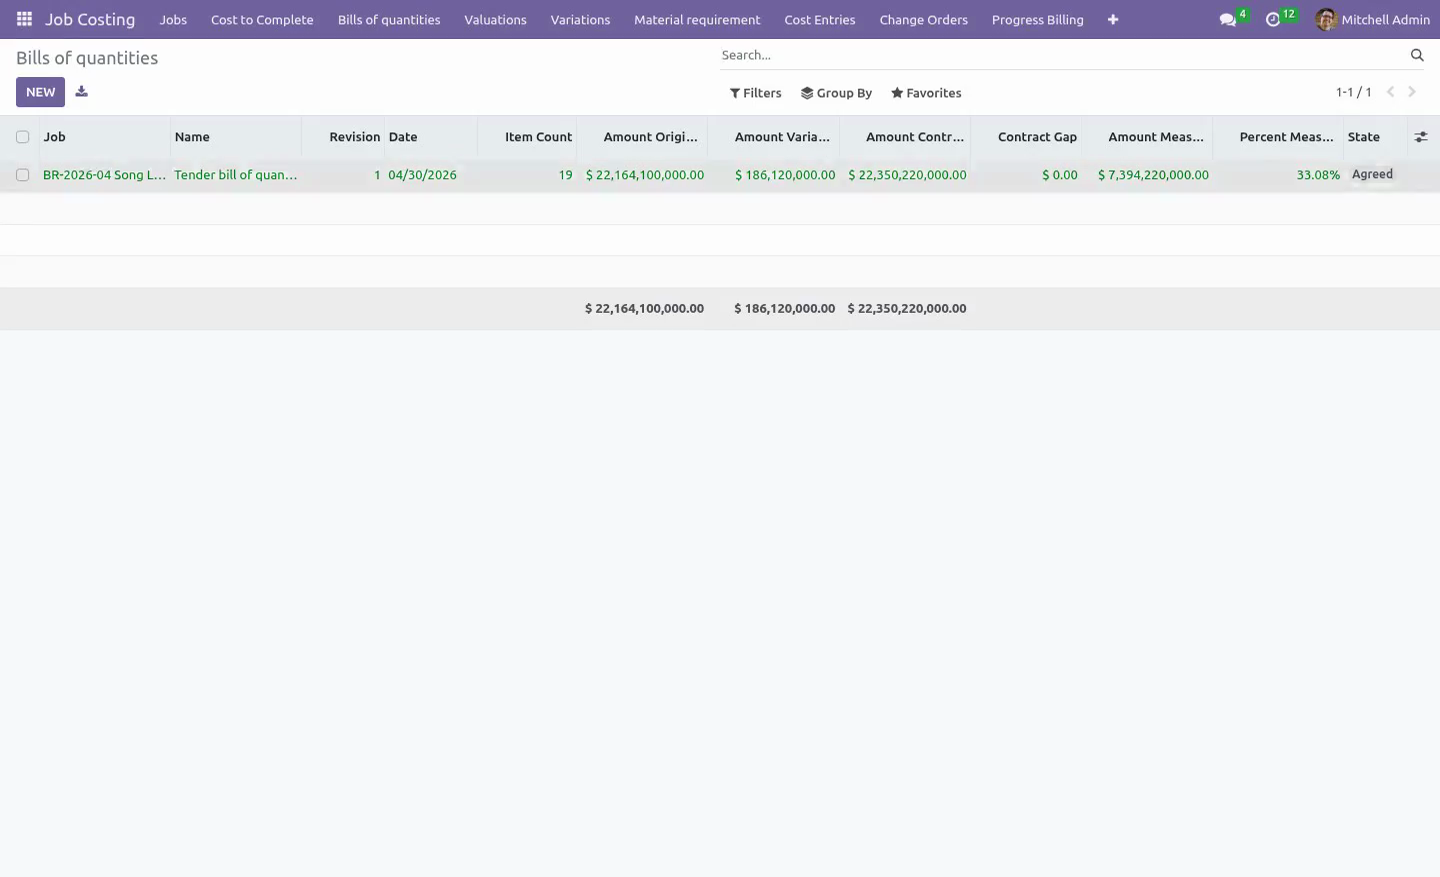1440x877 pixels.
Task: Open the BR-2026-04 Song job record link
Action: tap(104, 175)
